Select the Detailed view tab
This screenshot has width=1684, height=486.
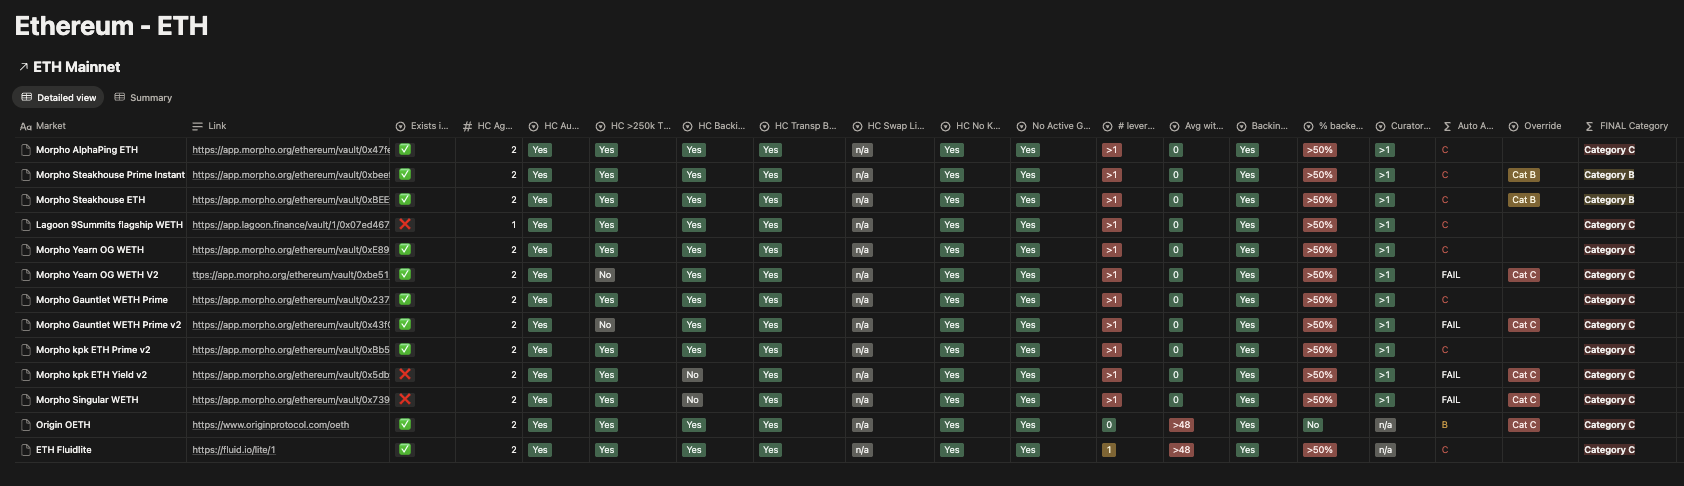59,97
